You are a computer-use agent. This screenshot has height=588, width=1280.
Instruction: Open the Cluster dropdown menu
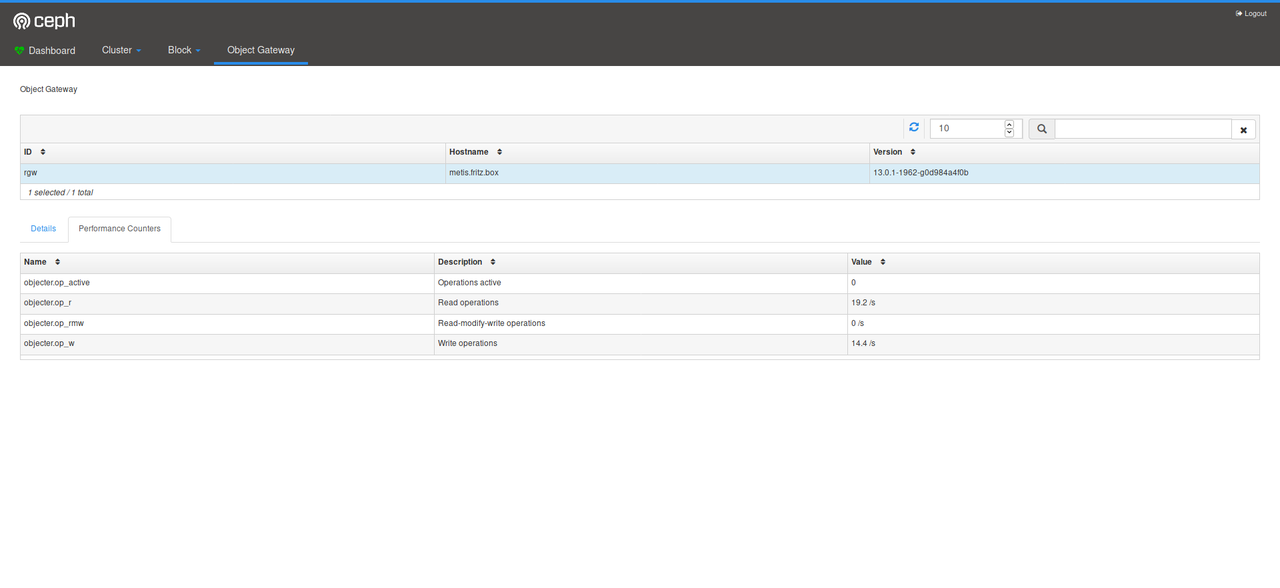point(121,50)
